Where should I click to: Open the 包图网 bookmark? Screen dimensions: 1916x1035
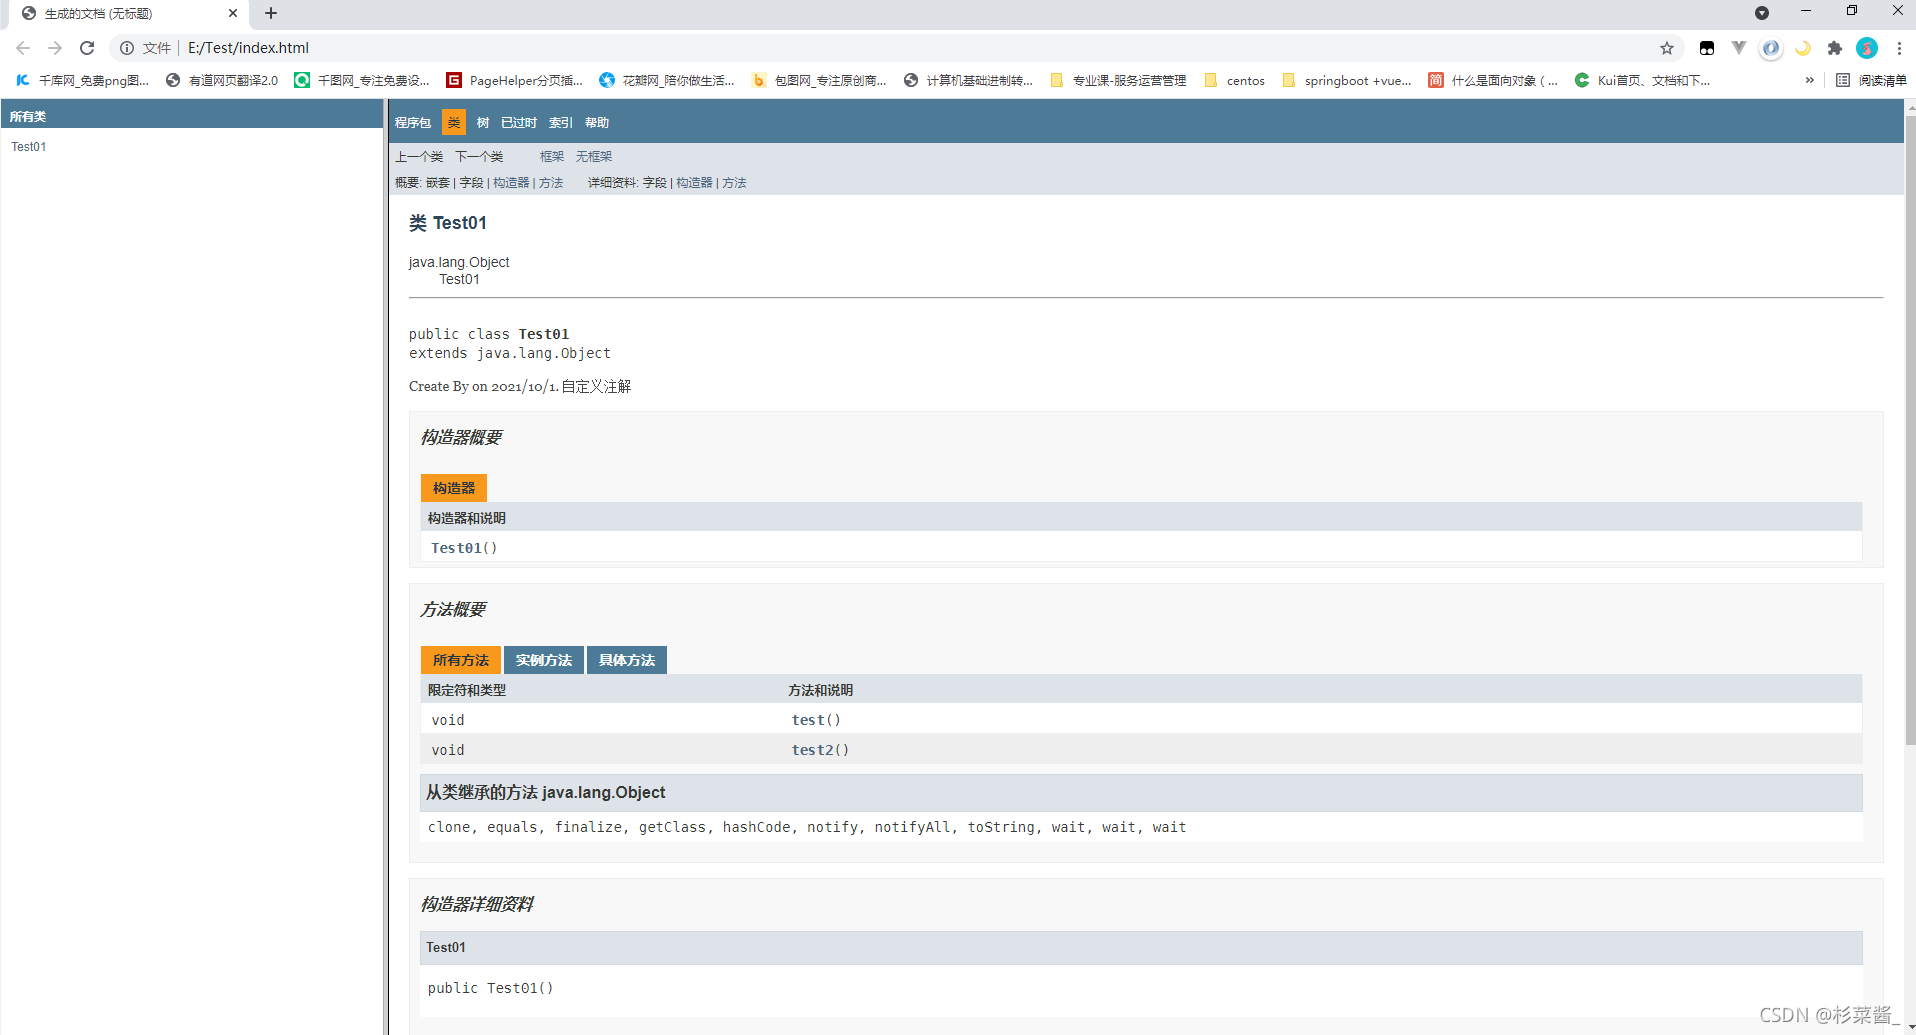click(819, 80)
